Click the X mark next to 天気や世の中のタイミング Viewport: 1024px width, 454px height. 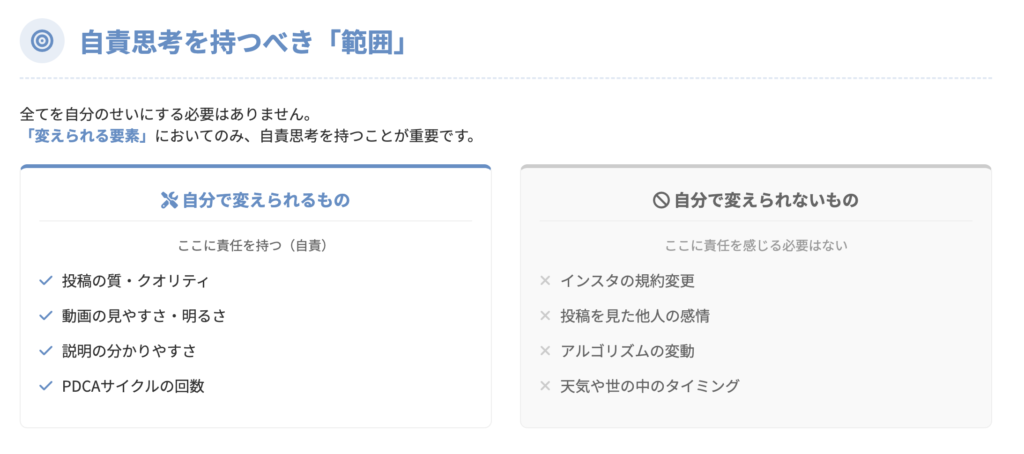pos(545,386)
